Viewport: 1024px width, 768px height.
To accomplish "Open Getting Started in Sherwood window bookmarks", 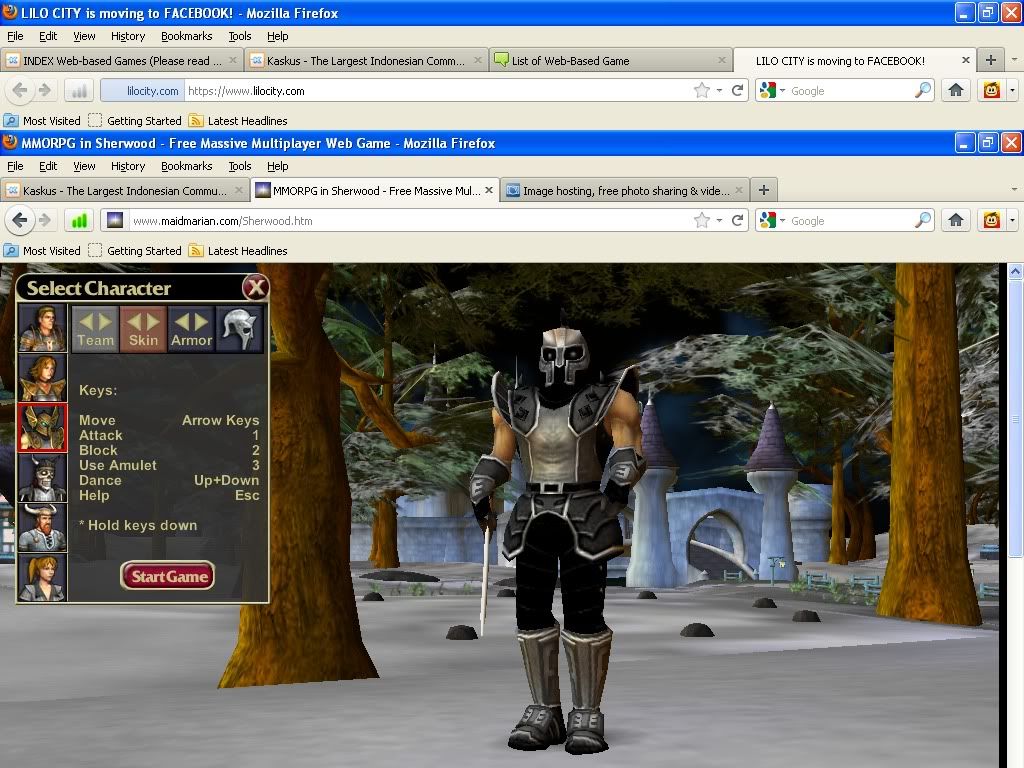I will point(135,251).
